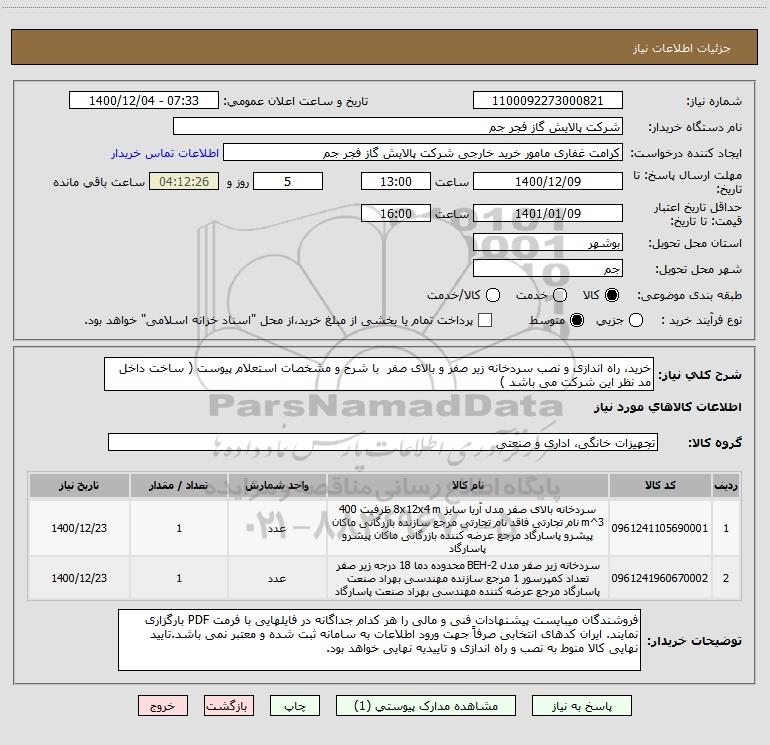Viewport: 770px width, 745px height.
Task: Click the need date 1400/12/23 in row 2
Action: [x=79, y=578]
